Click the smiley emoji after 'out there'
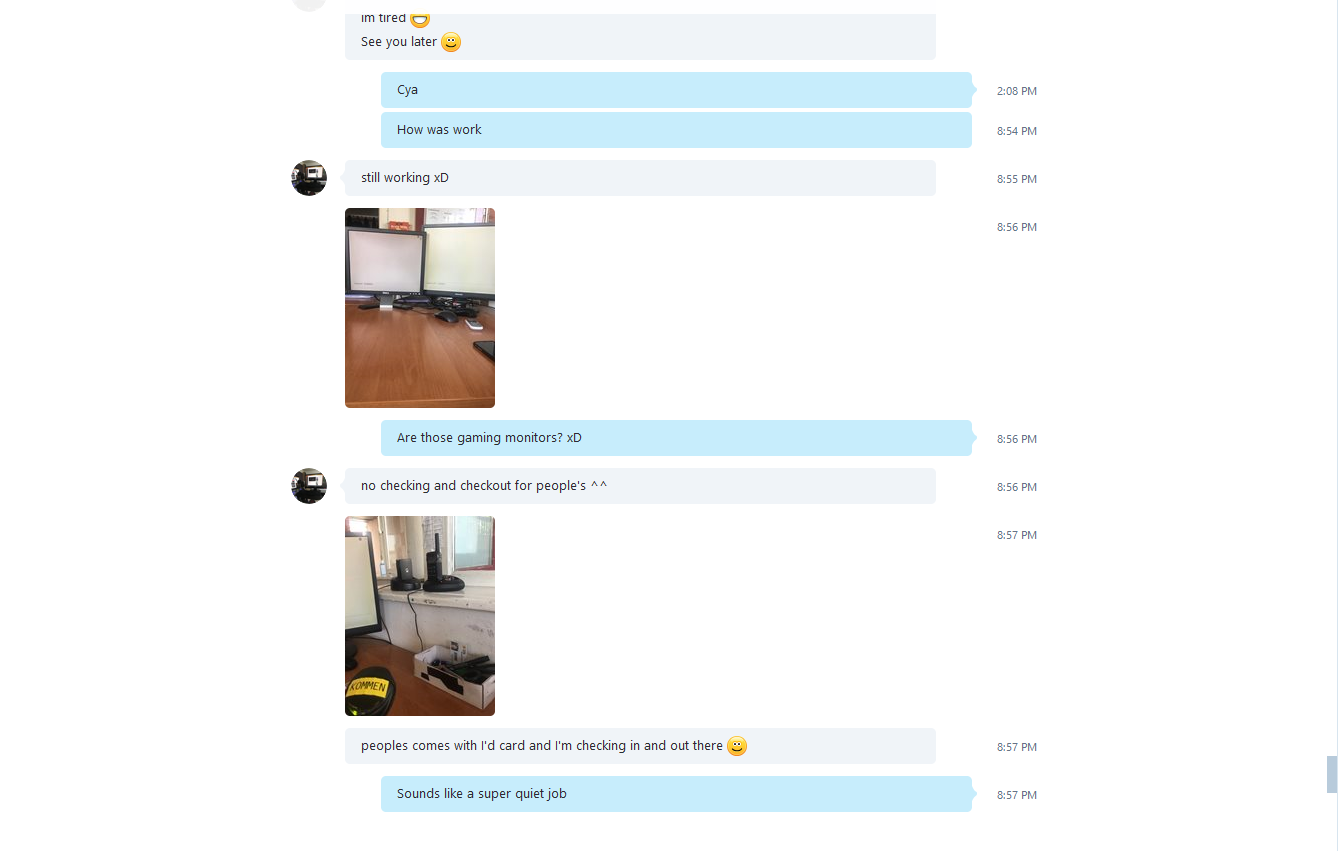Viewport: 1343px width, 851px height. [x=737, y=746]
